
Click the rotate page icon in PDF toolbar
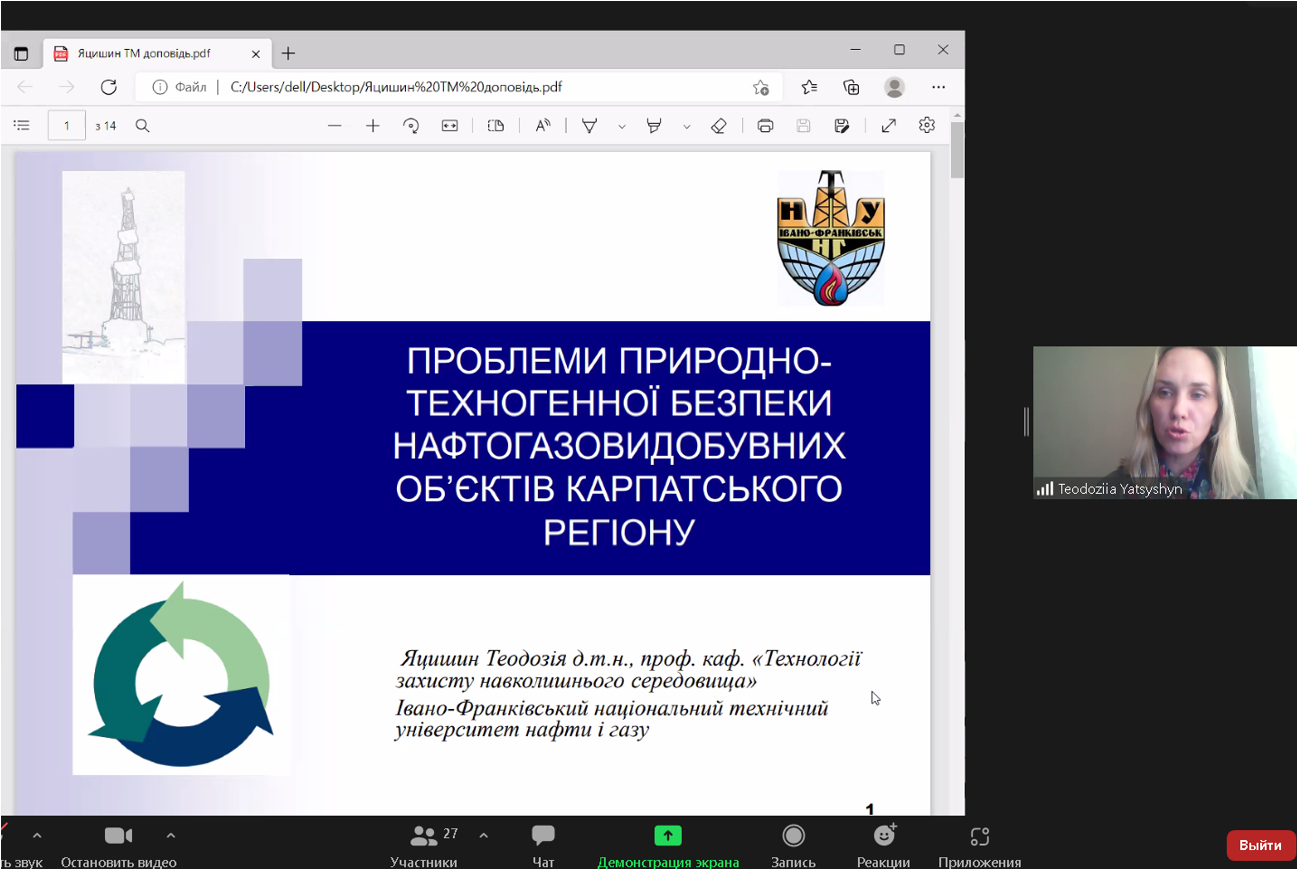pos(411,126)
